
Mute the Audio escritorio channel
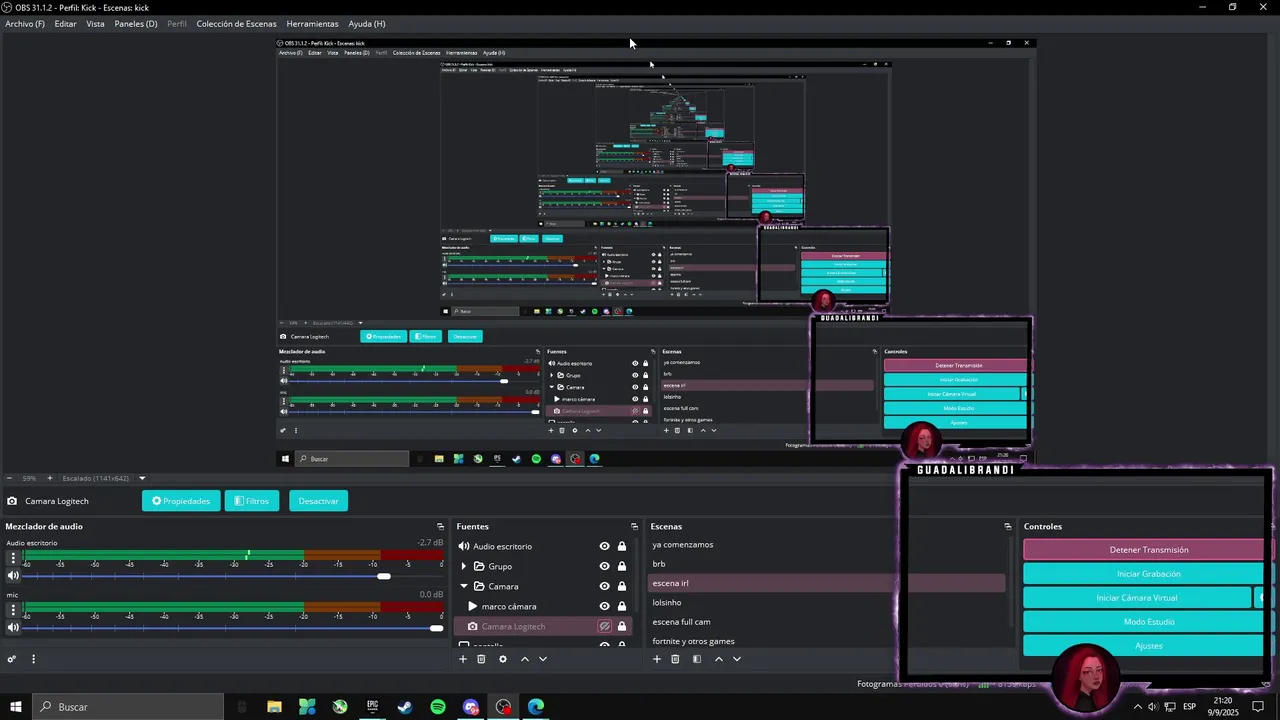coord(13,576)
